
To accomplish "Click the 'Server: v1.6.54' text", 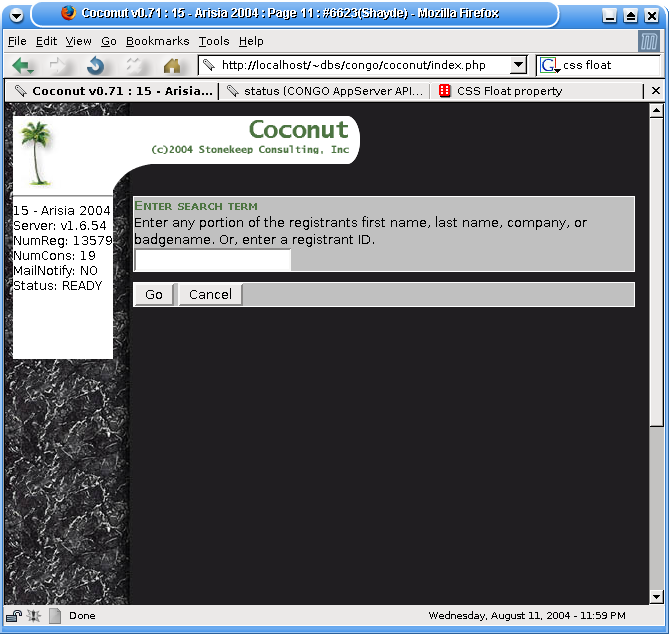I will [x=60, y=226].
